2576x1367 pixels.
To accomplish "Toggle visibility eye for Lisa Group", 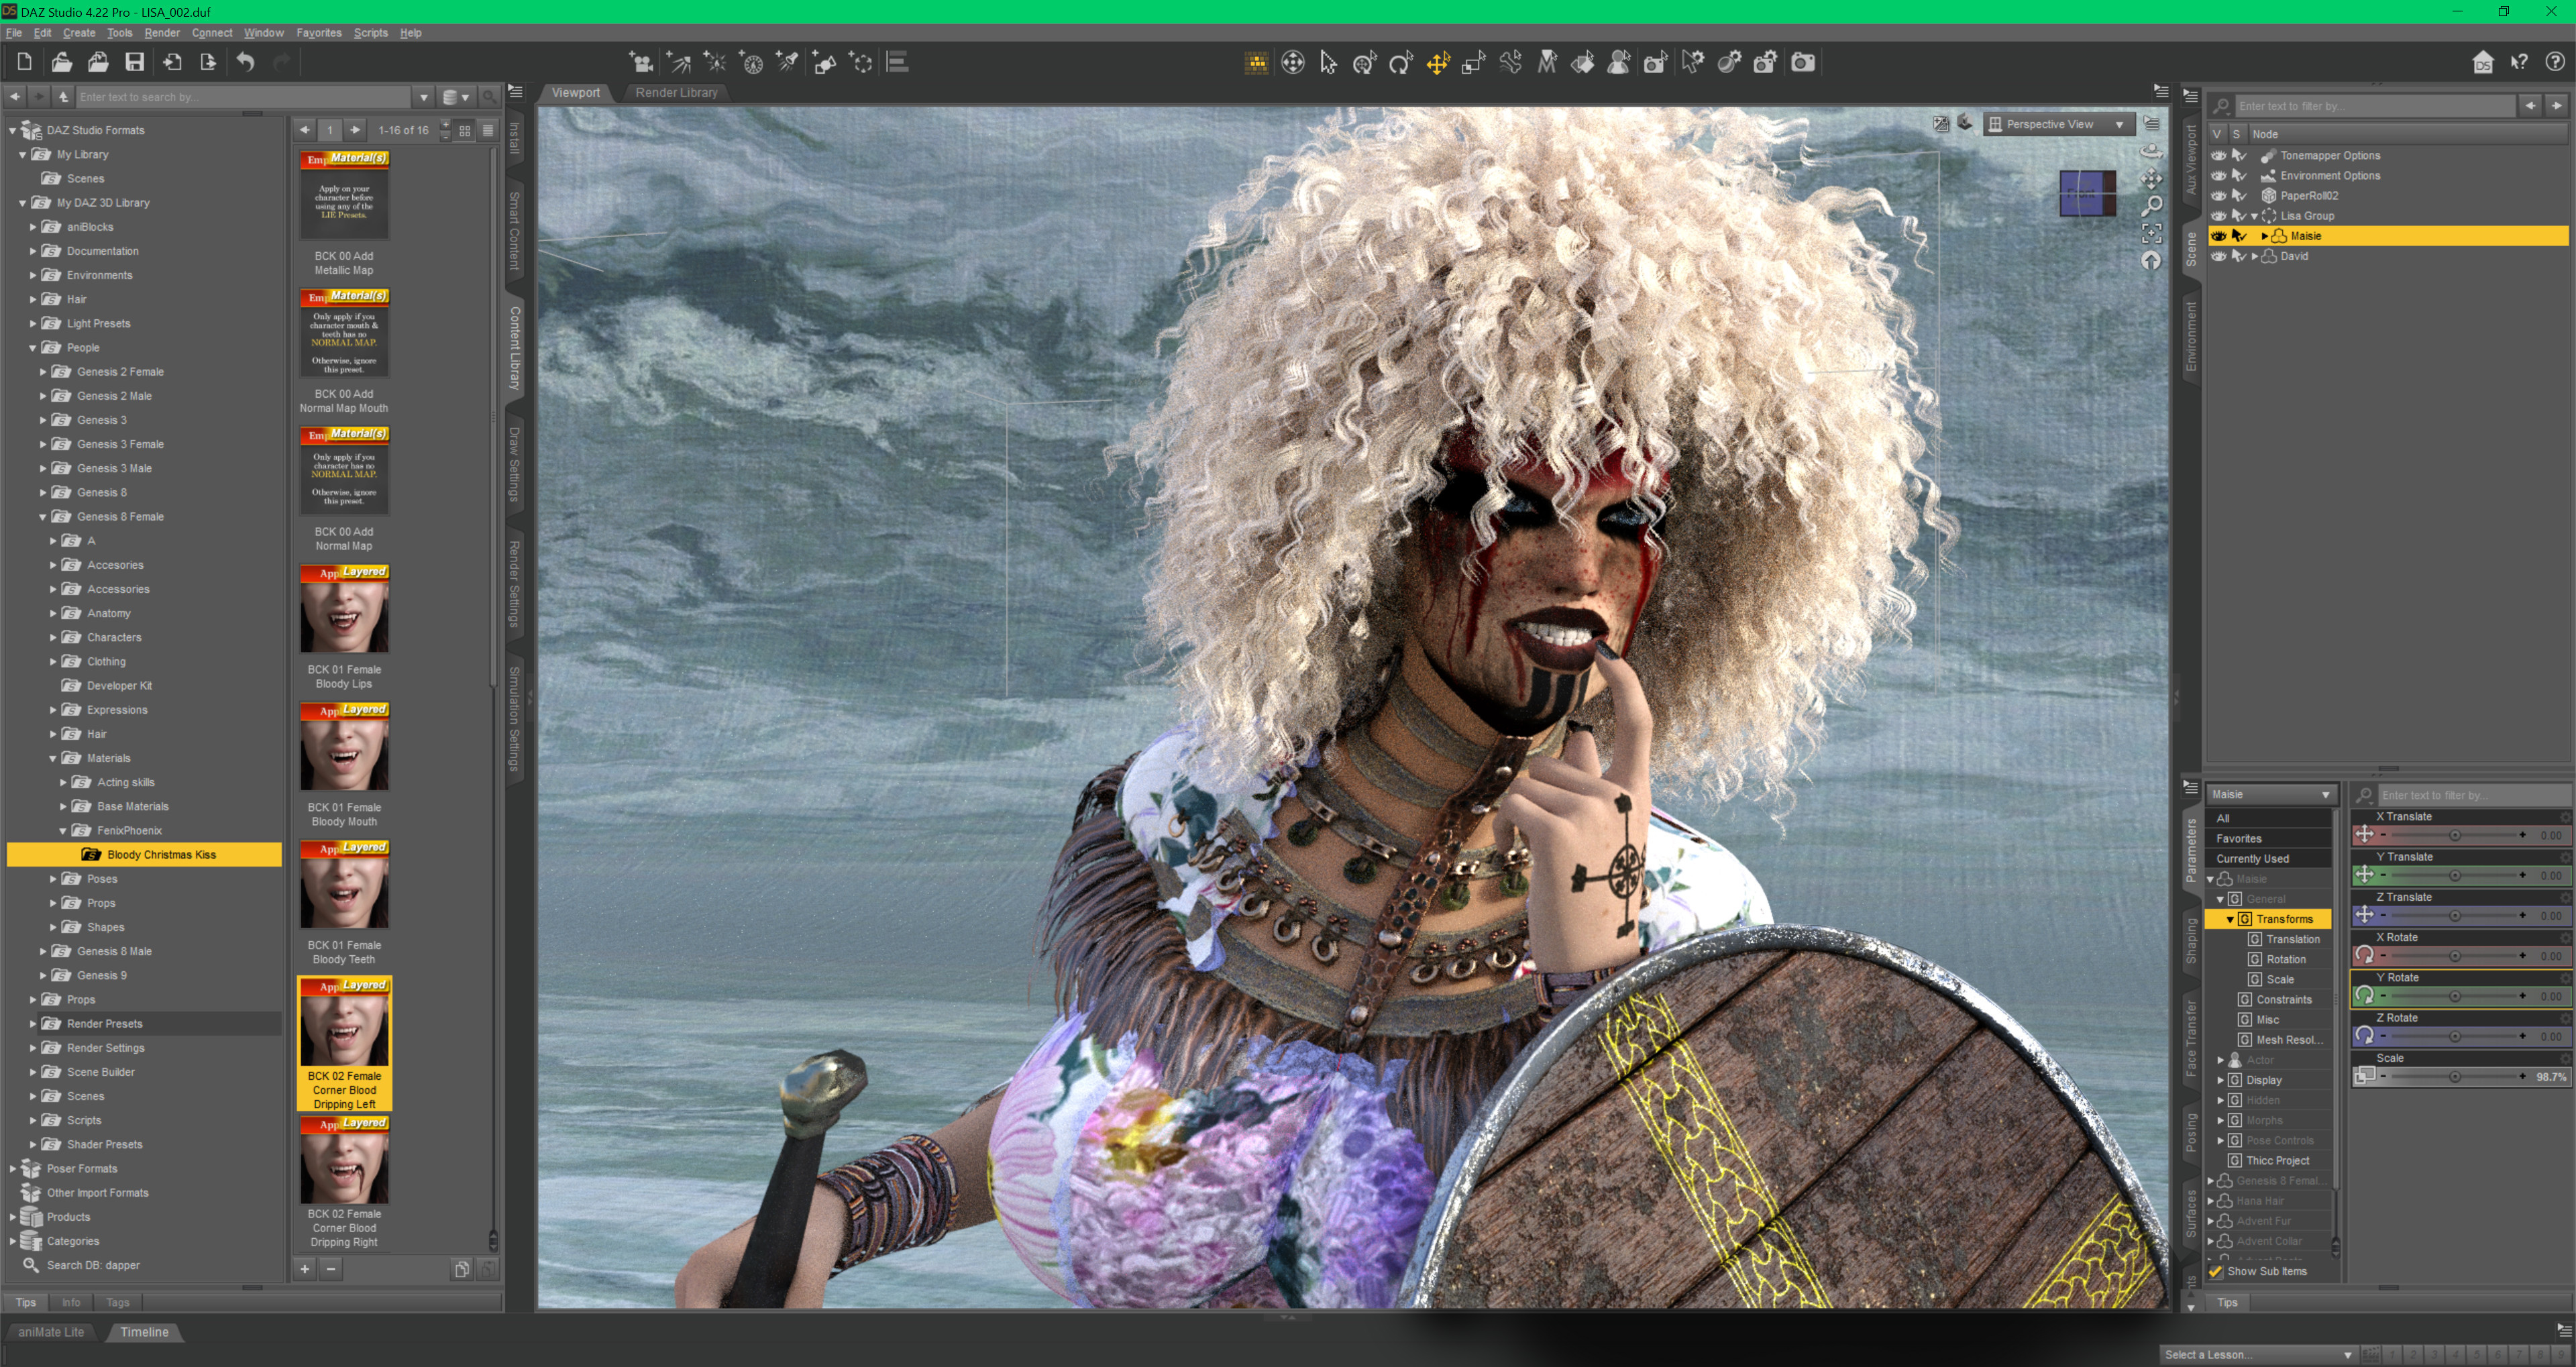I will [2219, 216].
